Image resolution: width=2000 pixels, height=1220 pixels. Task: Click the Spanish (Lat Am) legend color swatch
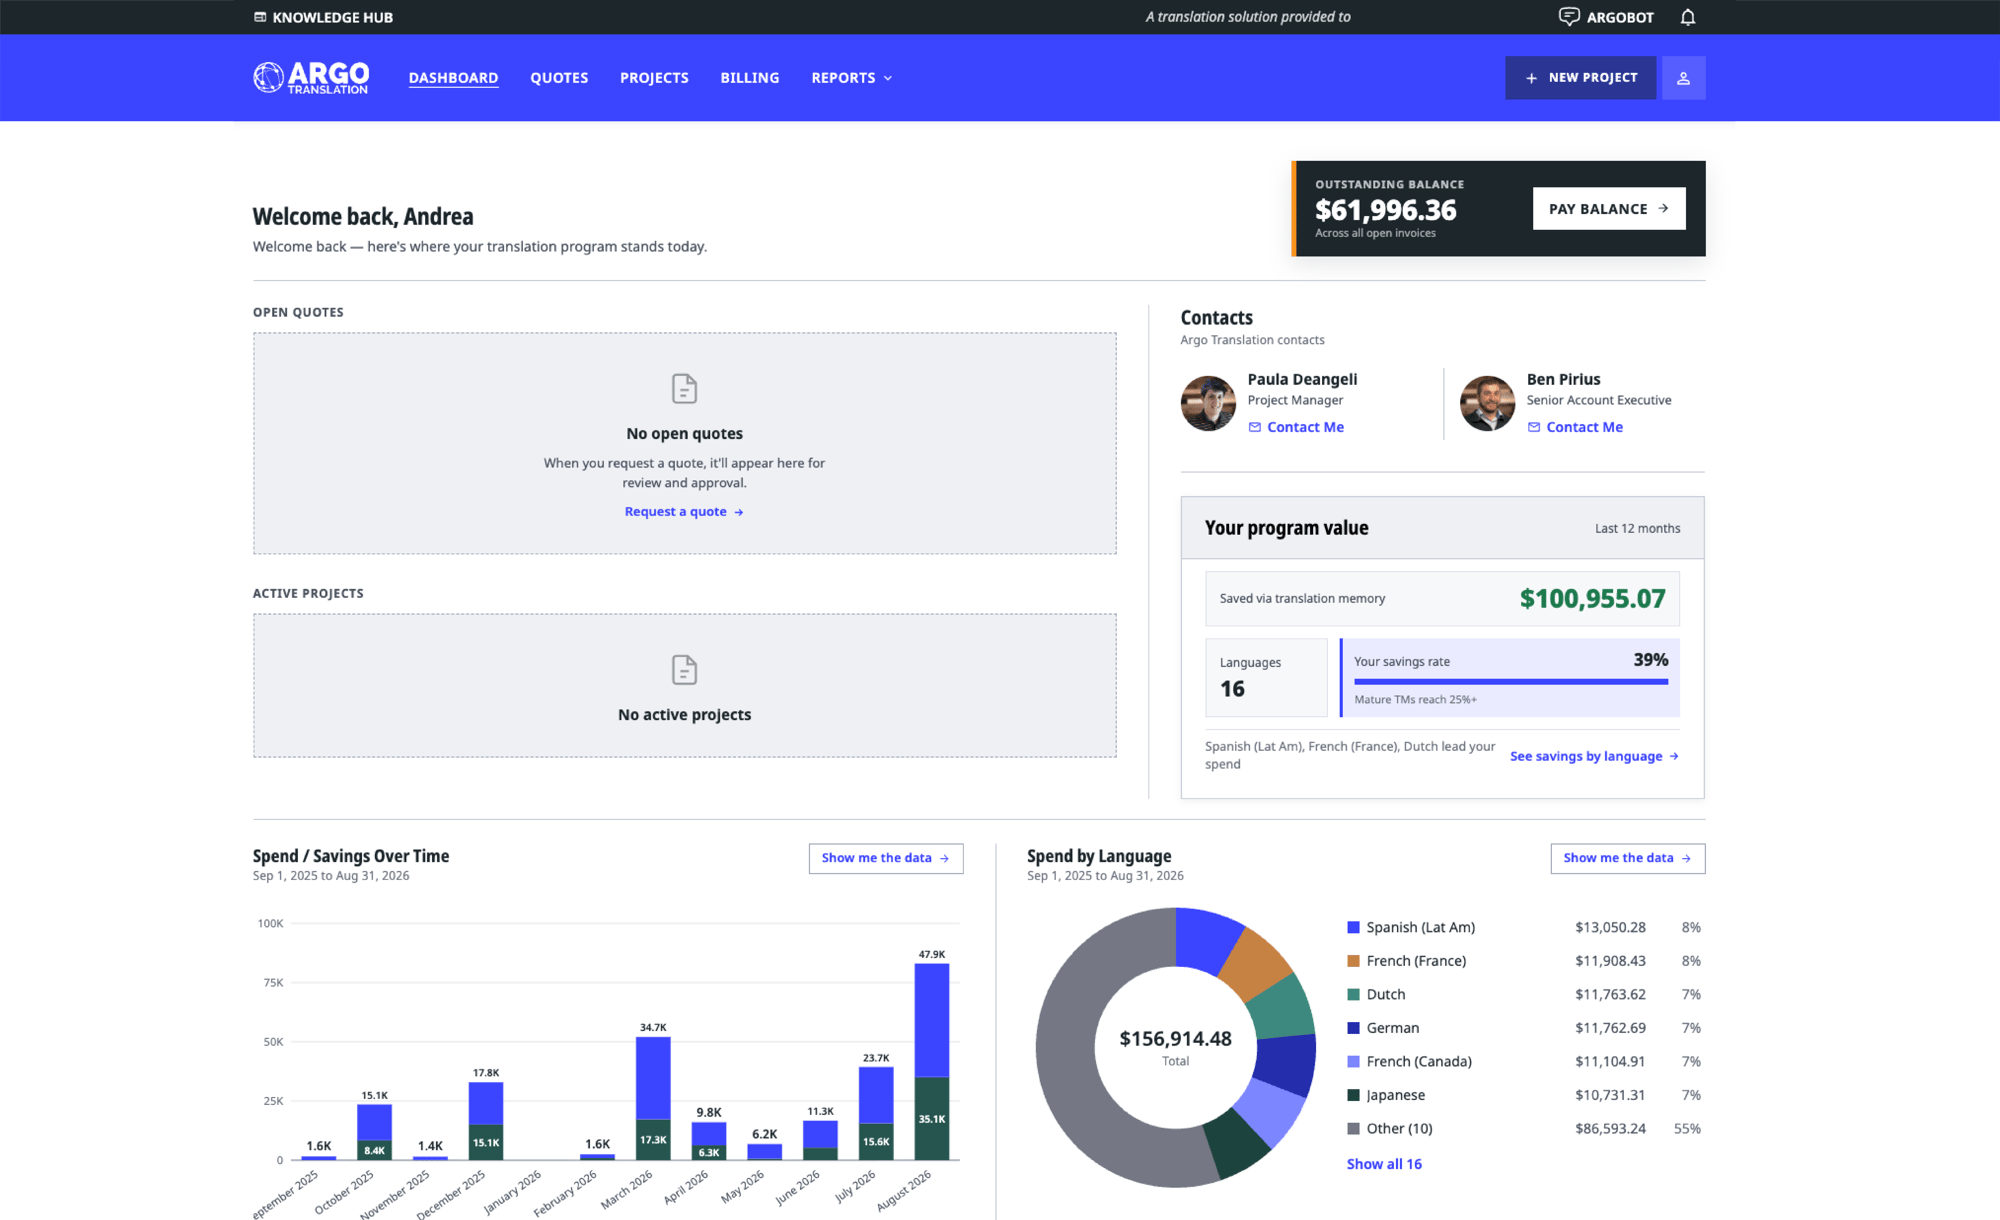[1353, 928]
